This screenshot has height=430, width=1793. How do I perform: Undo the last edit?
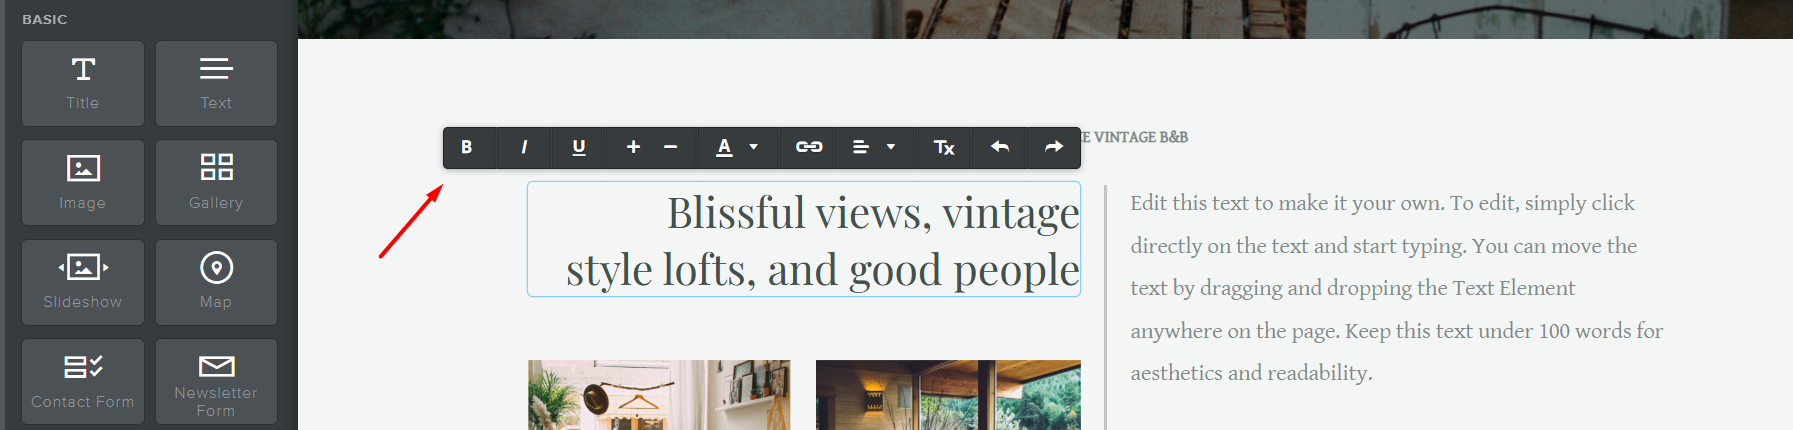tap(1000, 147)
